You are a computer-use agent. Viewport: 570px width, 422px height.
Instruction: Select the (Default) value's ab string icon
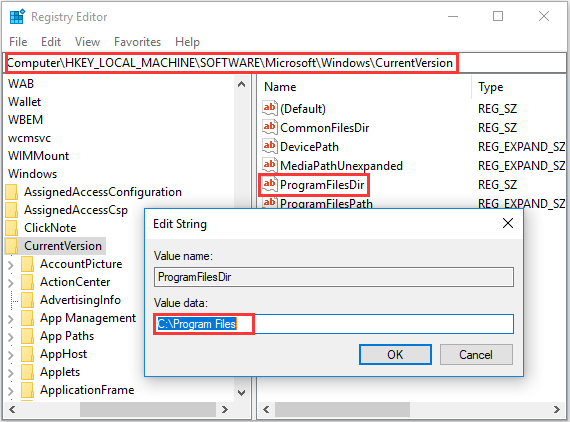click(270, 108)
